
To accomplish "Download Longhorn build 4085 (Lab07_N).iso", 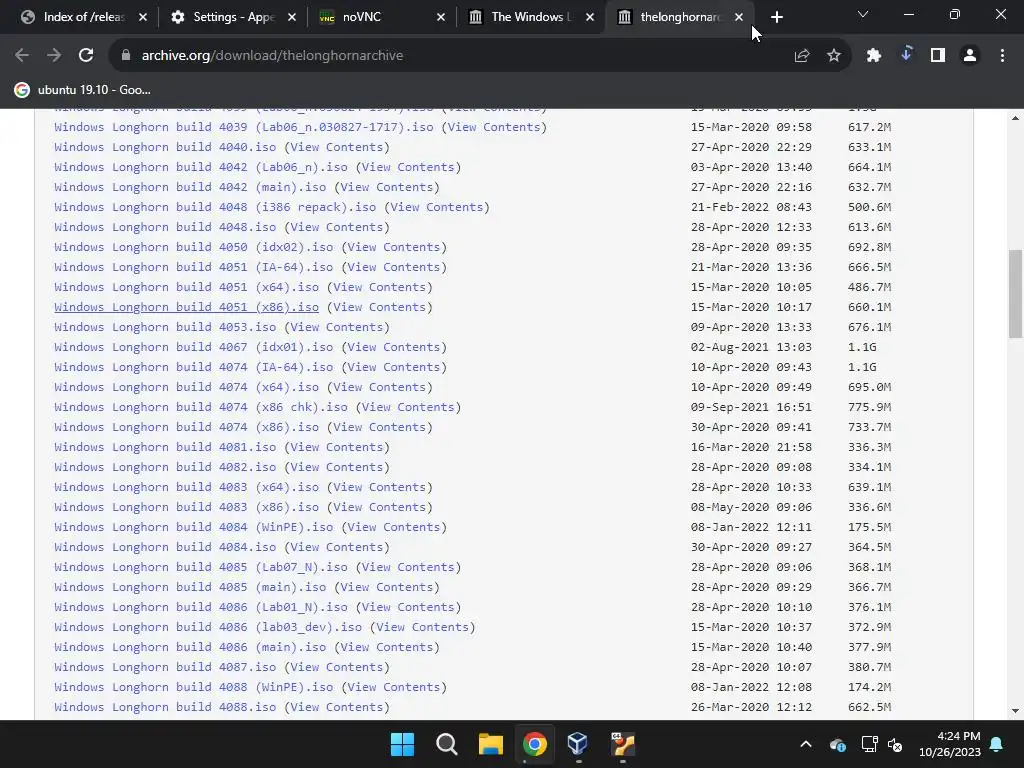I will pyautogui.click(x=201, y=567).
